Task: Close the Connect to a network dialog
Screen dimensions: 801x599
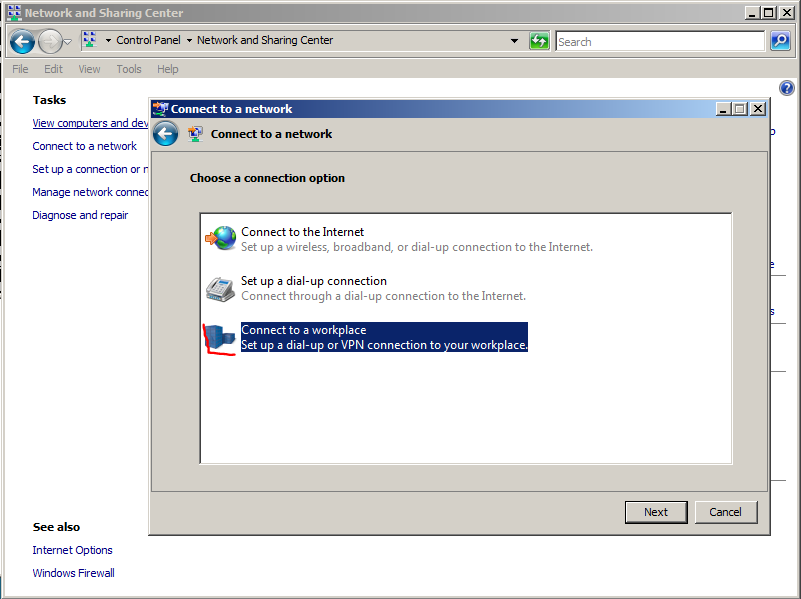Action: click(x=758, y=109)
